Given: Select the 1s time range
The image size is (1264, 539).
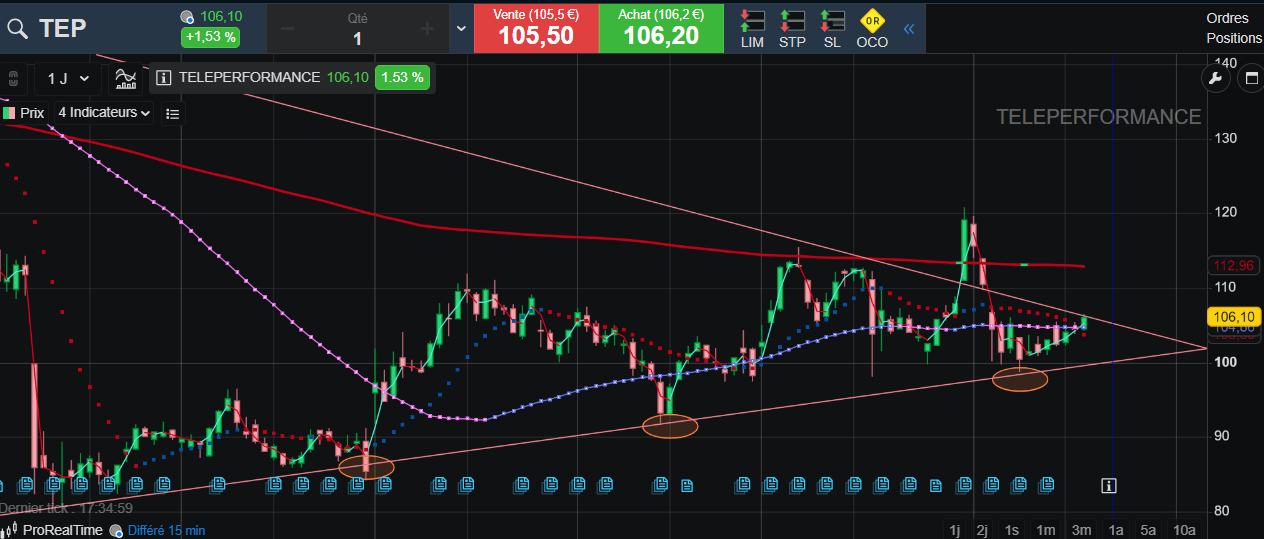Looking at the screenshot, I should click(1012, 529).
